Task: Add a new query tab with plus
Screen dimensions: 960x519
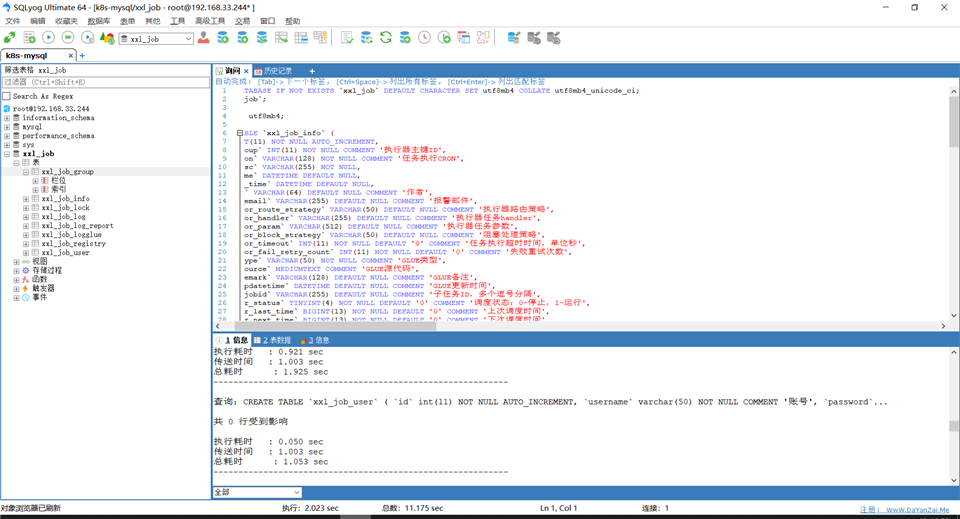Action: [x=312, y=71]
